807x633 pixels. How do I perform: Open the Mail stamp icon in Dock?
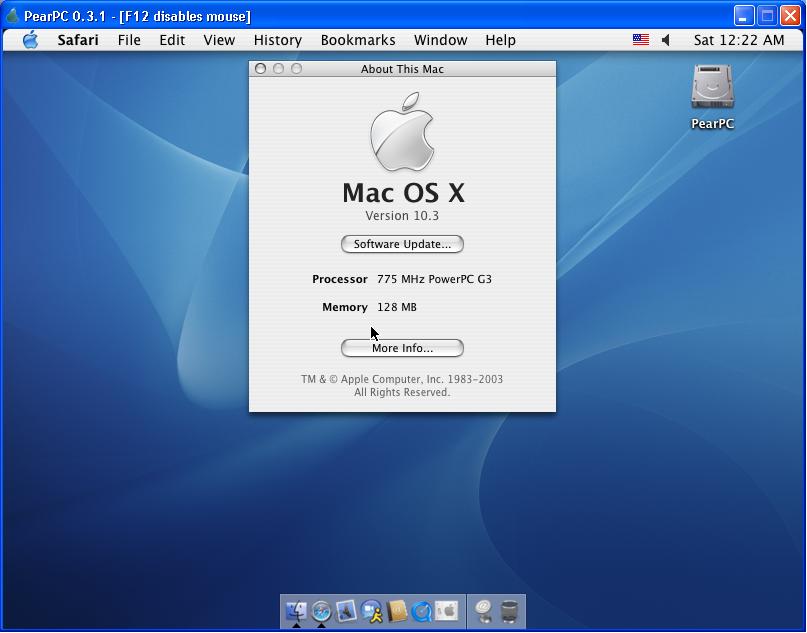(x=346, y=610)
